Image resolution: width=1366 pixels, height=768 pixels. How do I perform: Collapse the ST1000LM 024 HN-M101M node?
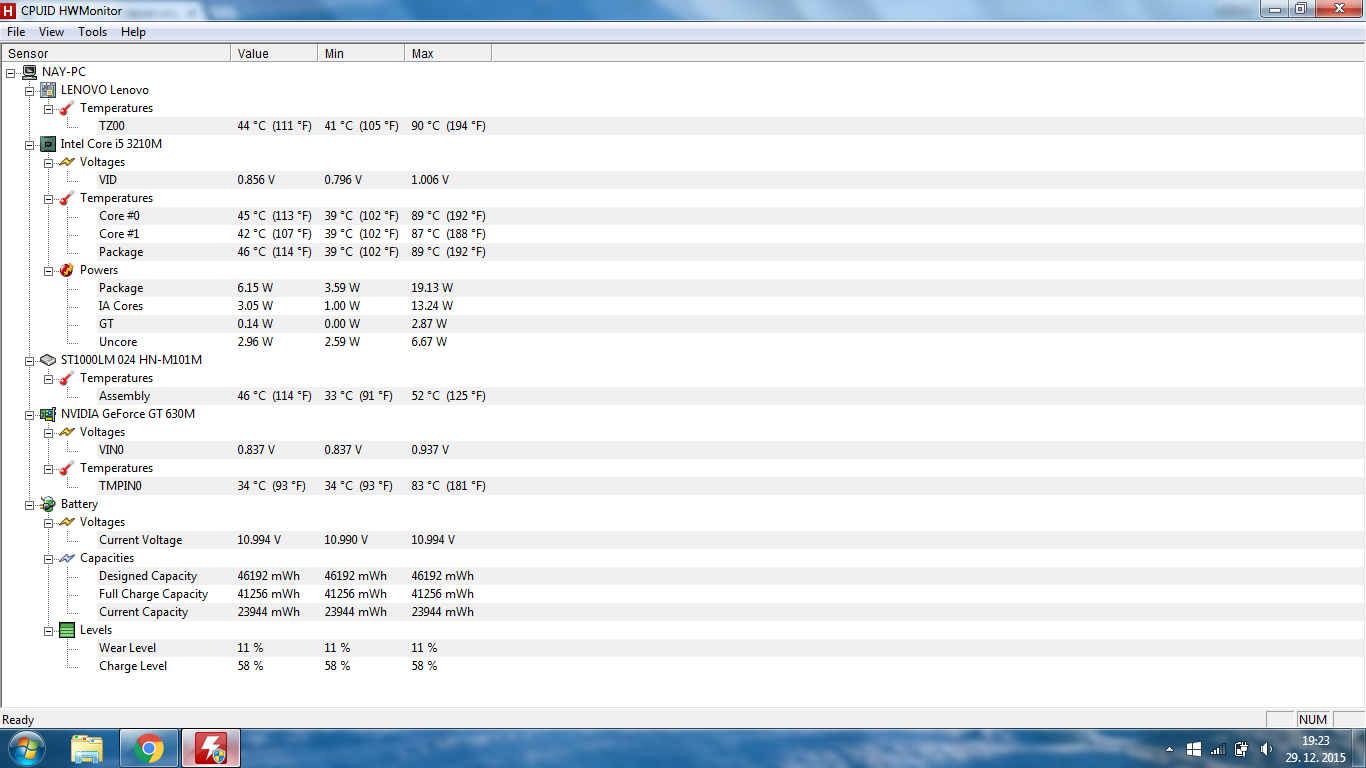point(30,360)
